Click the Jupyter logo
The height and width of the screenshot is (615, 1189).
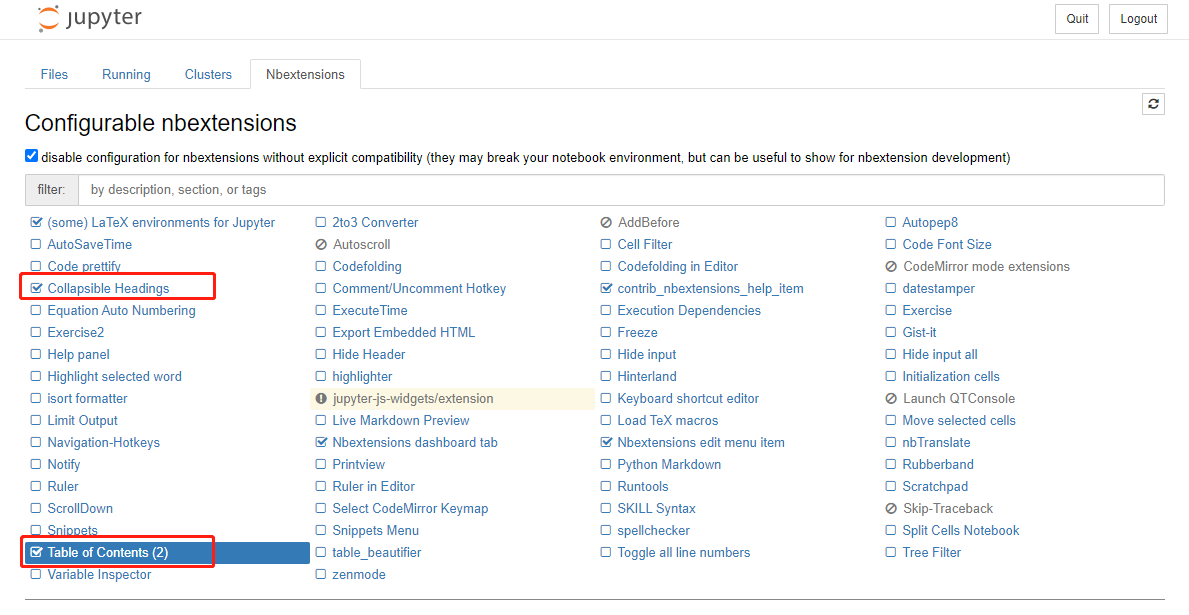[90, 19]
